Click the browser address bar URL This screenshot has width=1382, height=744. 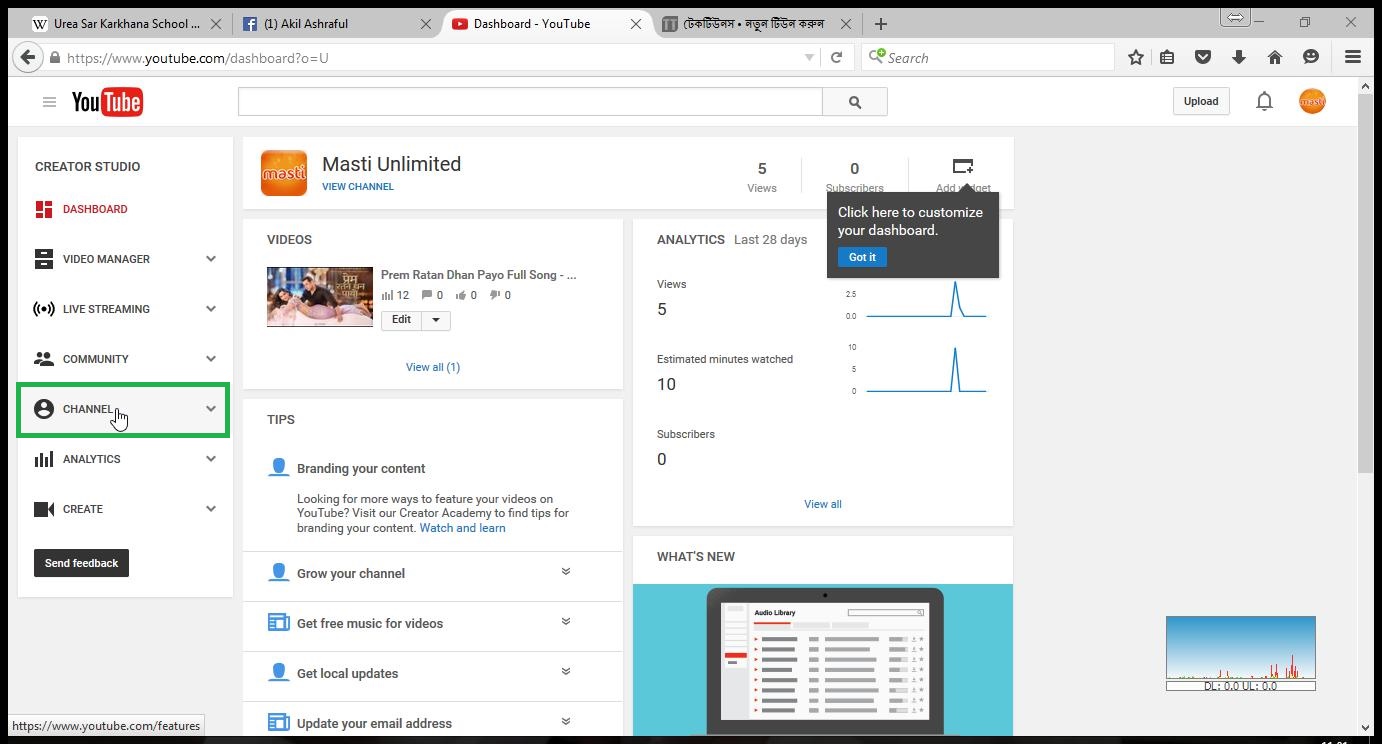430,58
